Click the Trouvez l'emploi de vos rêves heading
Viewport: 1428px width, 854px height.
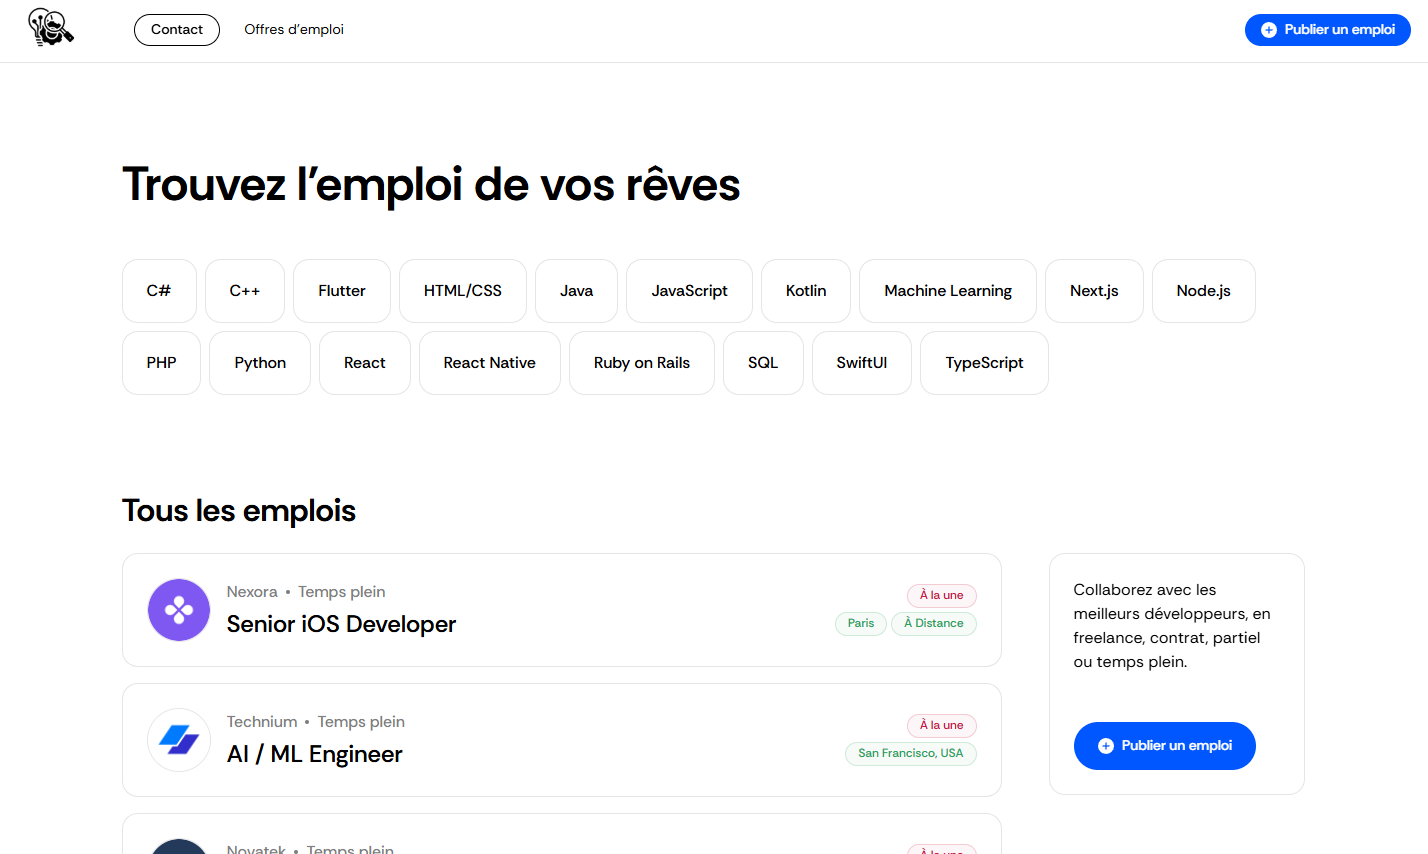(431, 185)
